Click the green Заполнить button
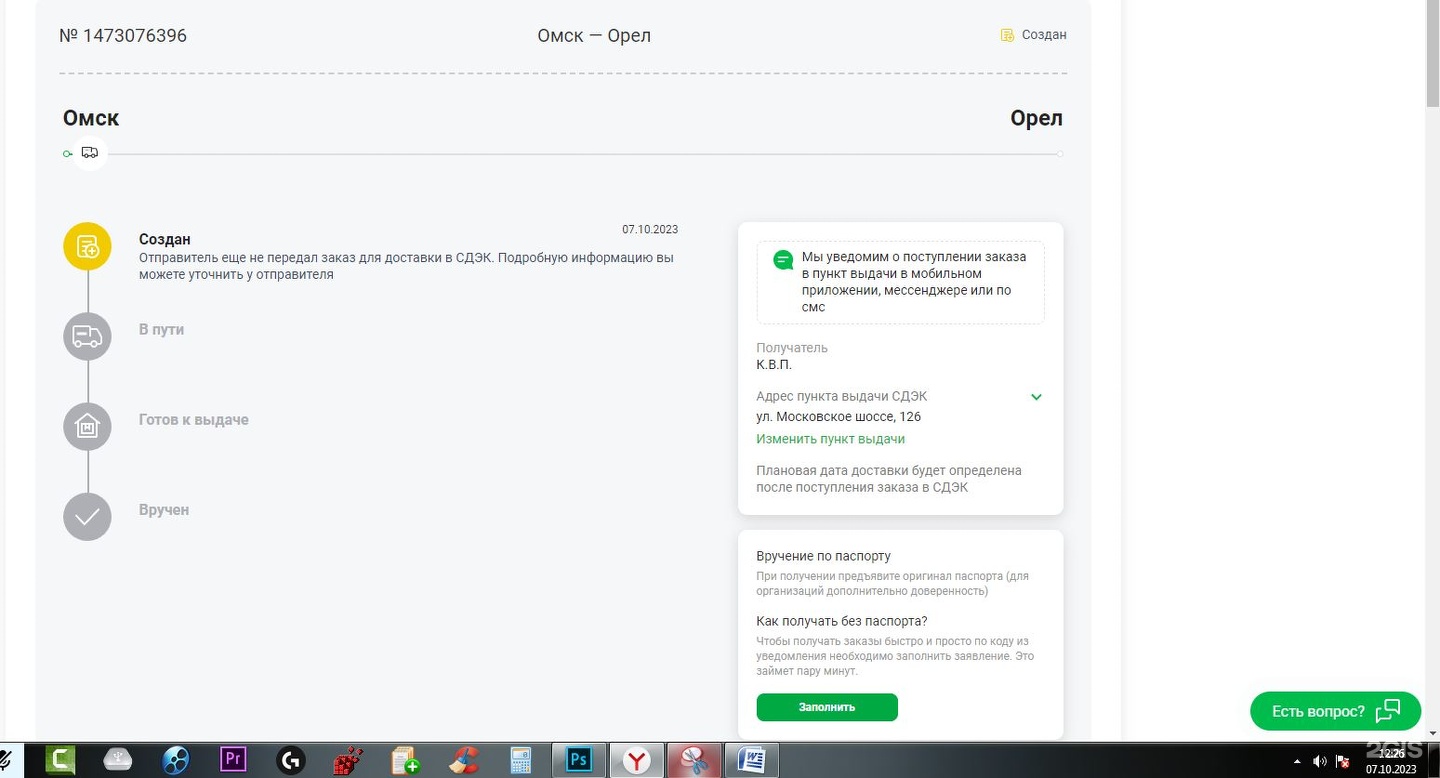The image size is (1440, 778). tap(827, 707)
